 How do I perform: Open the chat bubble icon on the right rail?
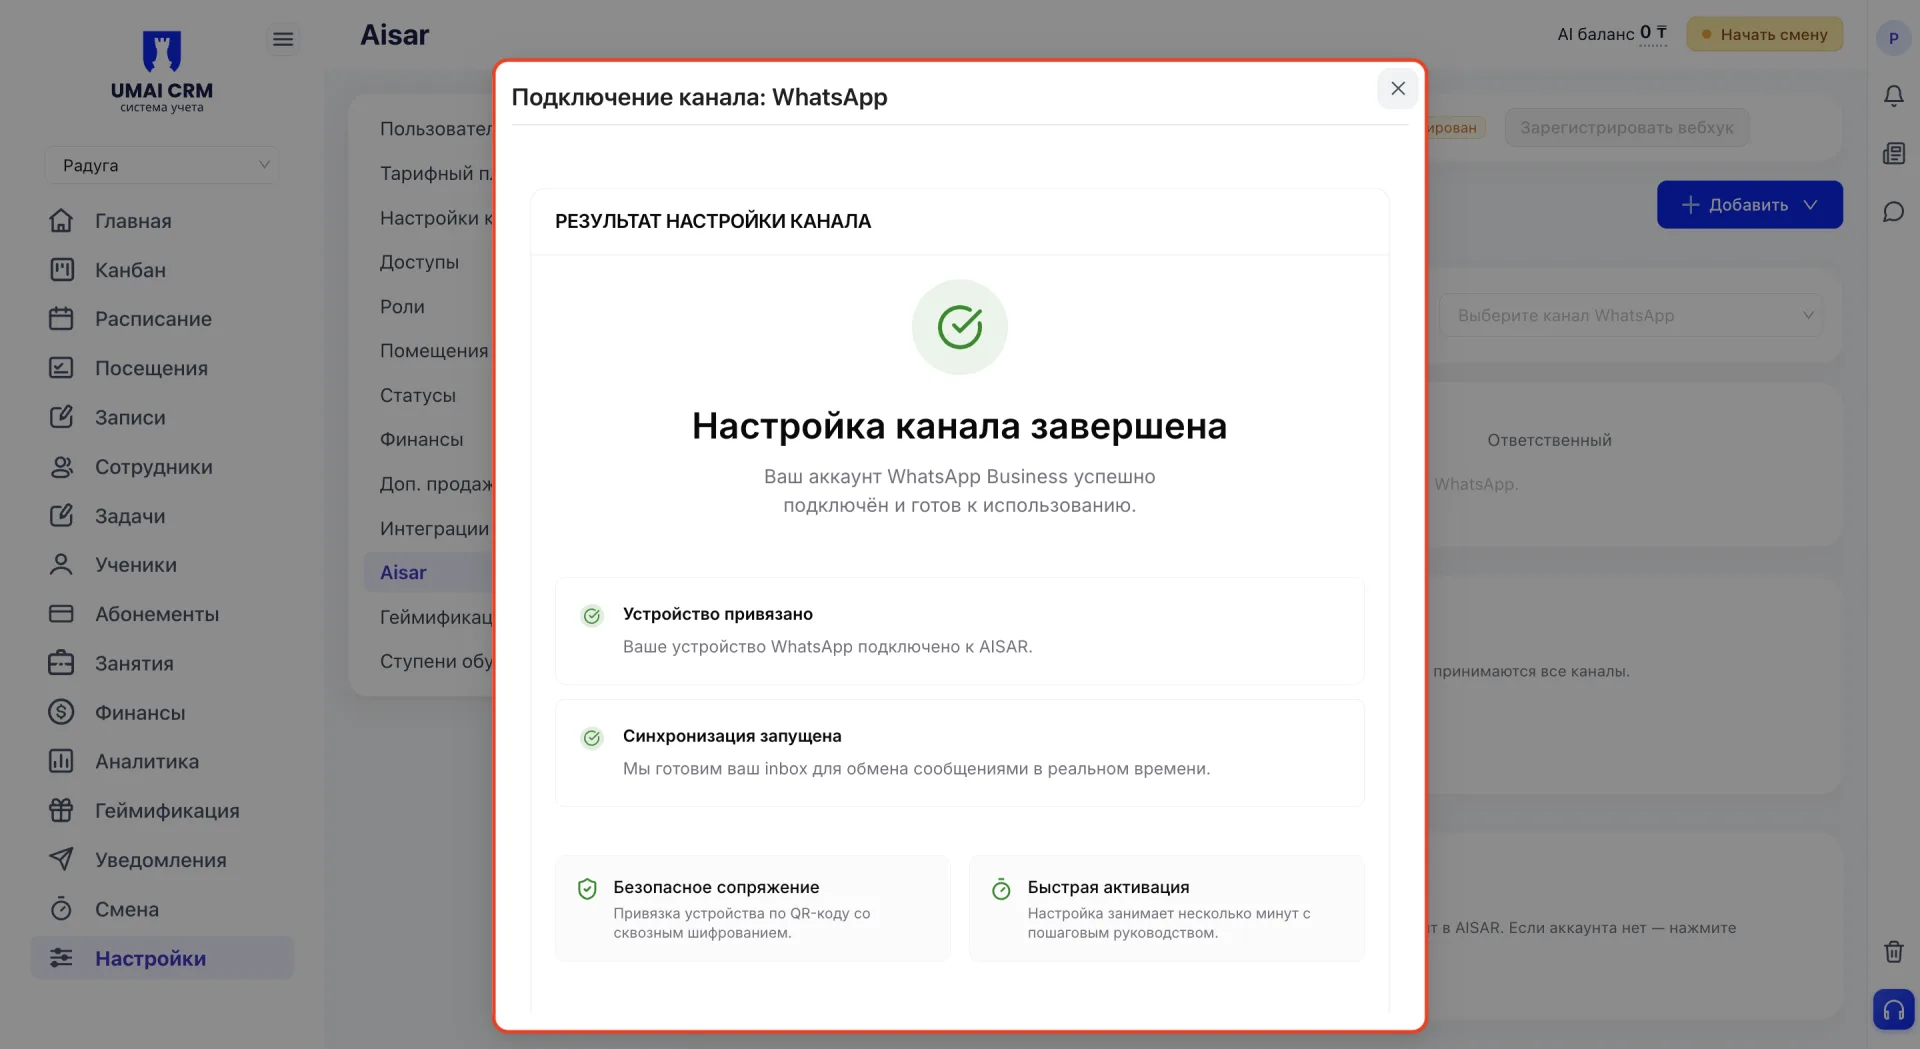[1893, 212]
